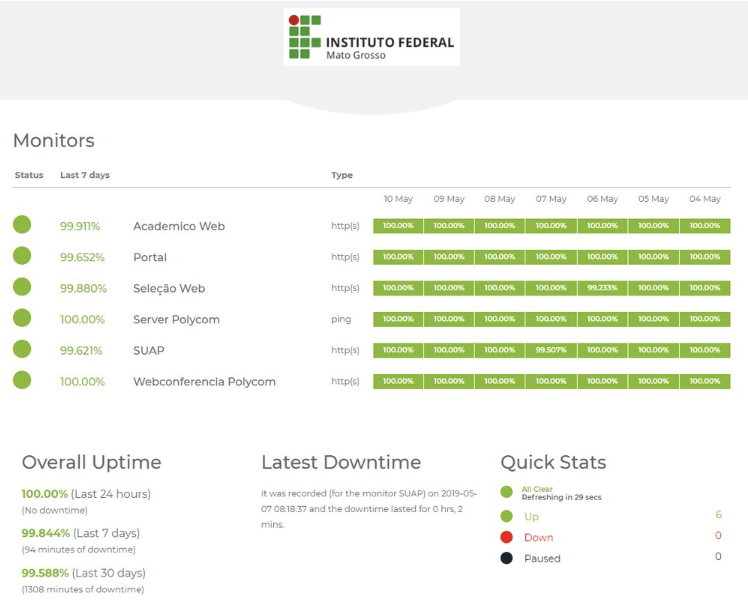
Task: Select the SUAP monitor name
Action: [x=149, y=350]
